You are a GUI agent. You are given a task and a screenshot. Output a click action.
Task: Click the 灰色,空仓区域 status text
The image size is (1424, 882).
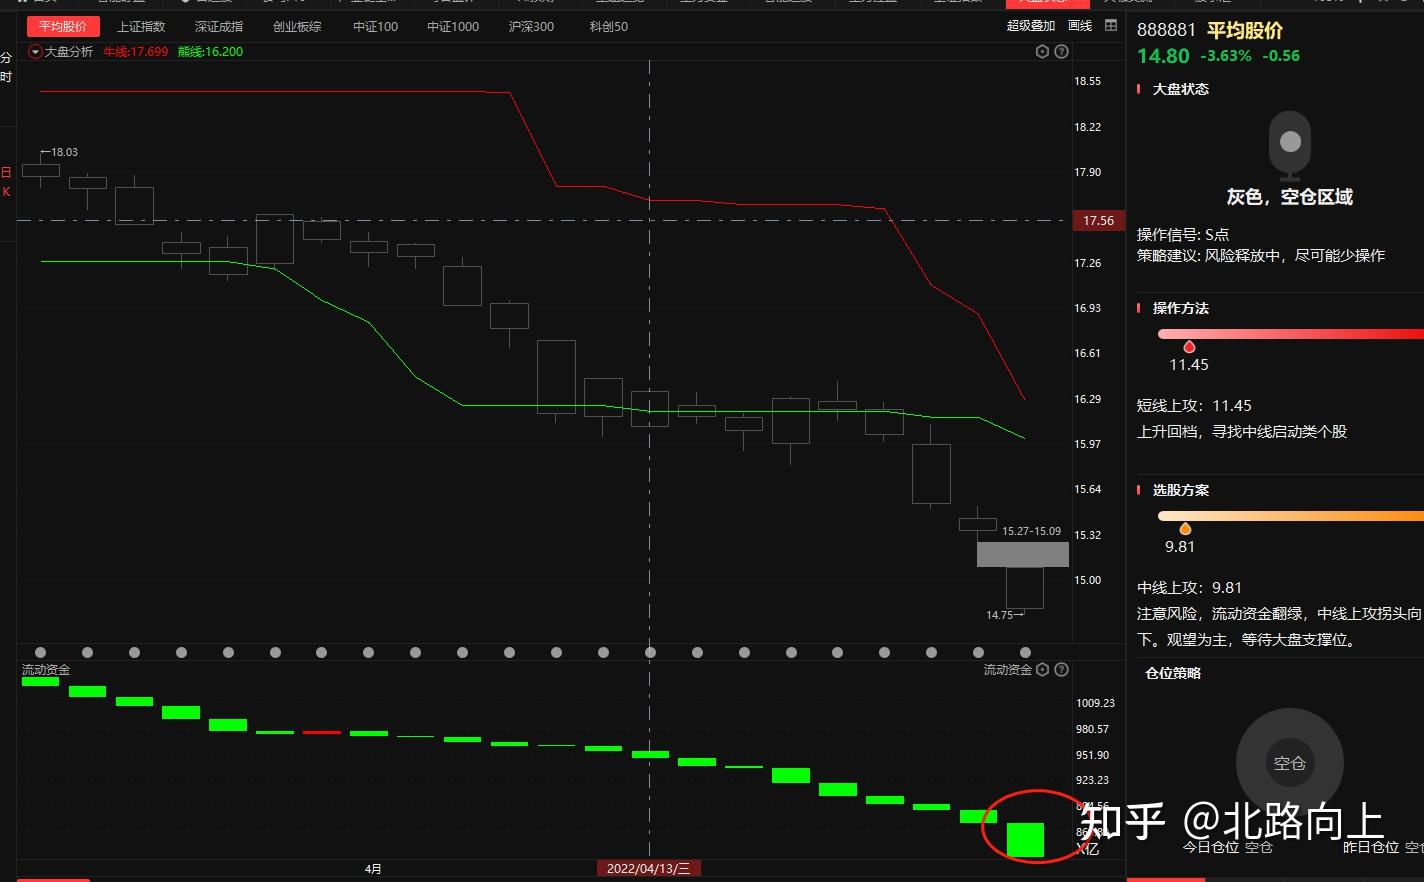point(1290,197)
